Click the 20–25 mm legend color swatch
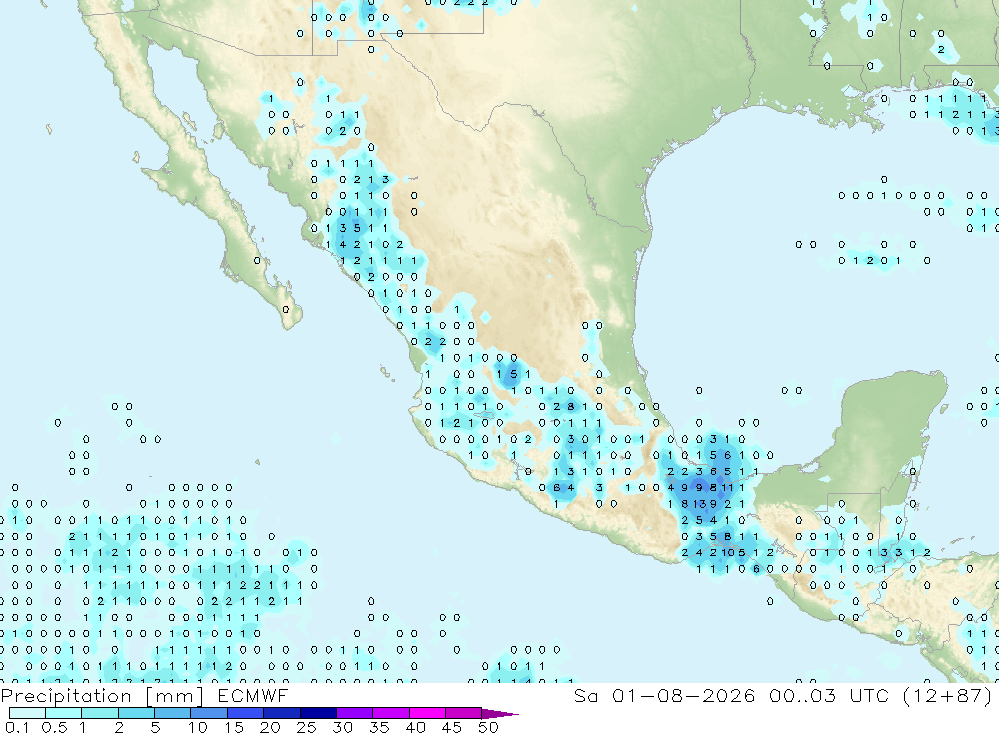The image size is (1000, 733). click(281, 713)
